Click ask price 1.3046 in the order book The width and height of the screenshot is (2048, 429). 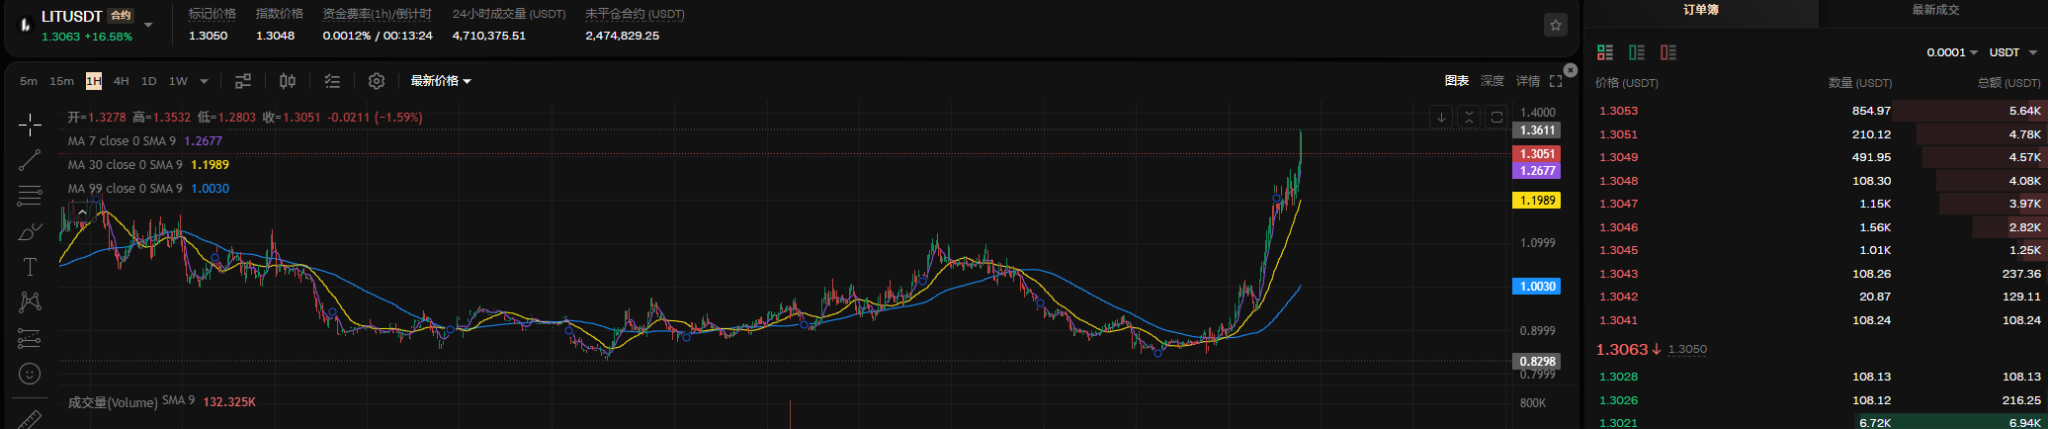click(x=1618, y=227)
